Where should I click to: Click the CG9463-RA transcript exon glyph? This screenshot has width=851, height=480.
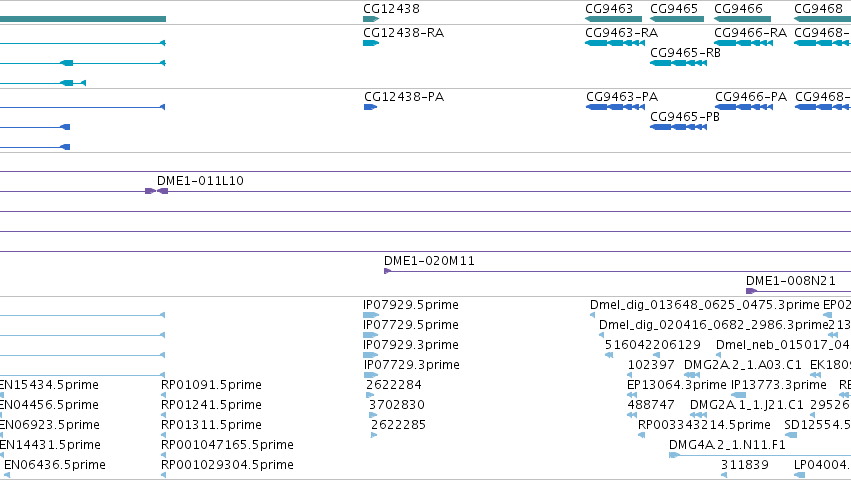(x=615, y=43)
